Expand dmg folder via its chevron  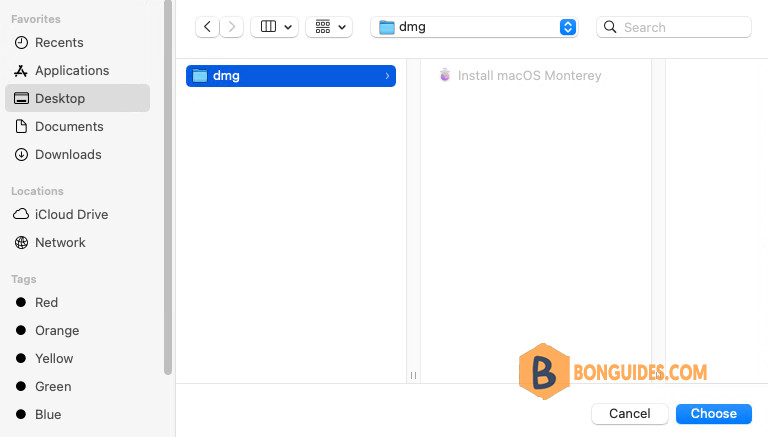click(387, 76)
